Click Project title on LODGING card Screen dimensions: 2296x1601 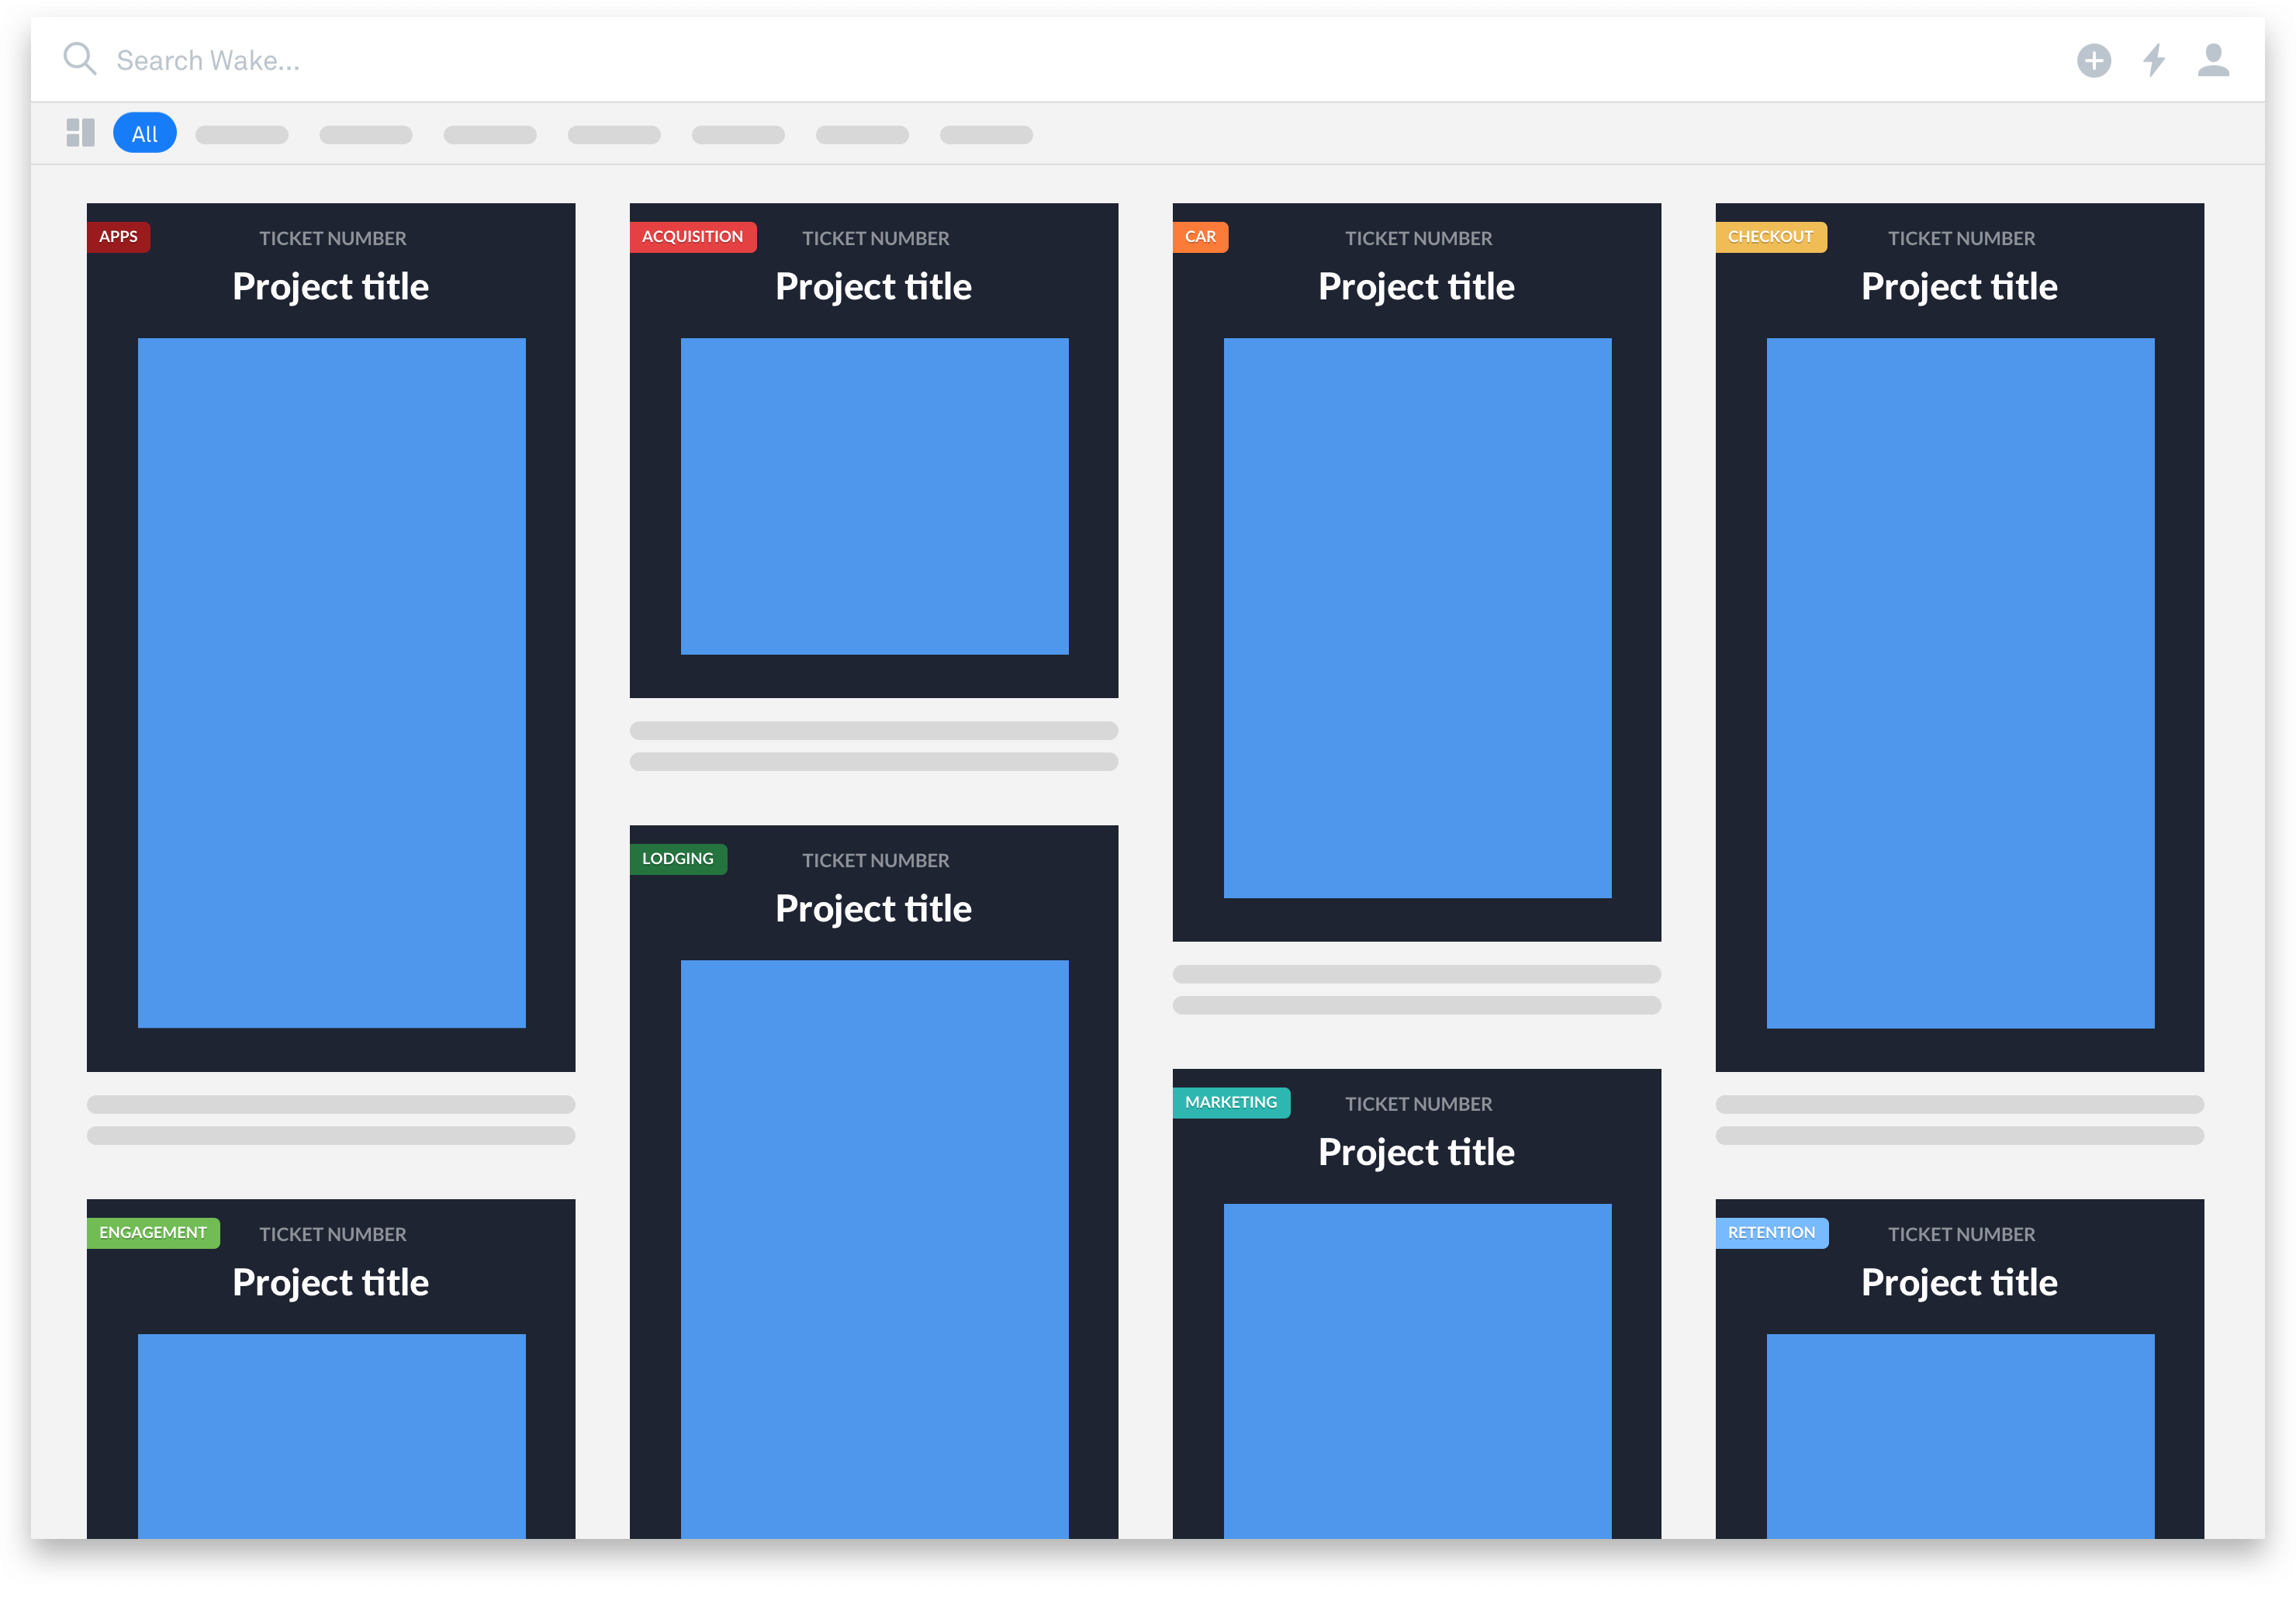click(x=874, y=910)
